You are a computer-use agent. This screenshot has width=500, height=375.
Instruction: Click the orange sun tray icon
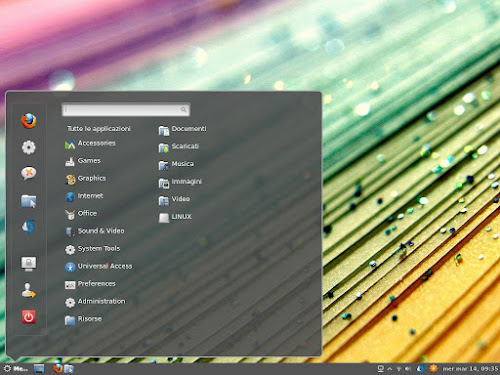[x=433, y=368]
